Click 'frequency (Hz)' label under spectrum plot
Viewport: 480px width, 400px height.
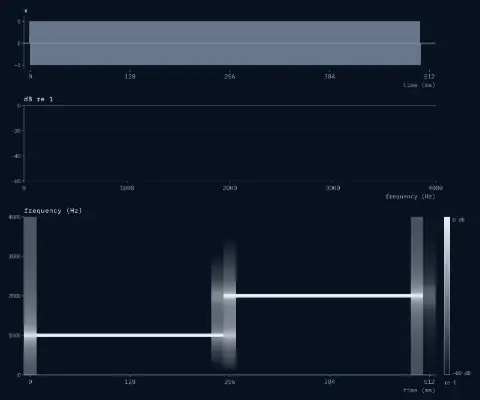point(410,196)
